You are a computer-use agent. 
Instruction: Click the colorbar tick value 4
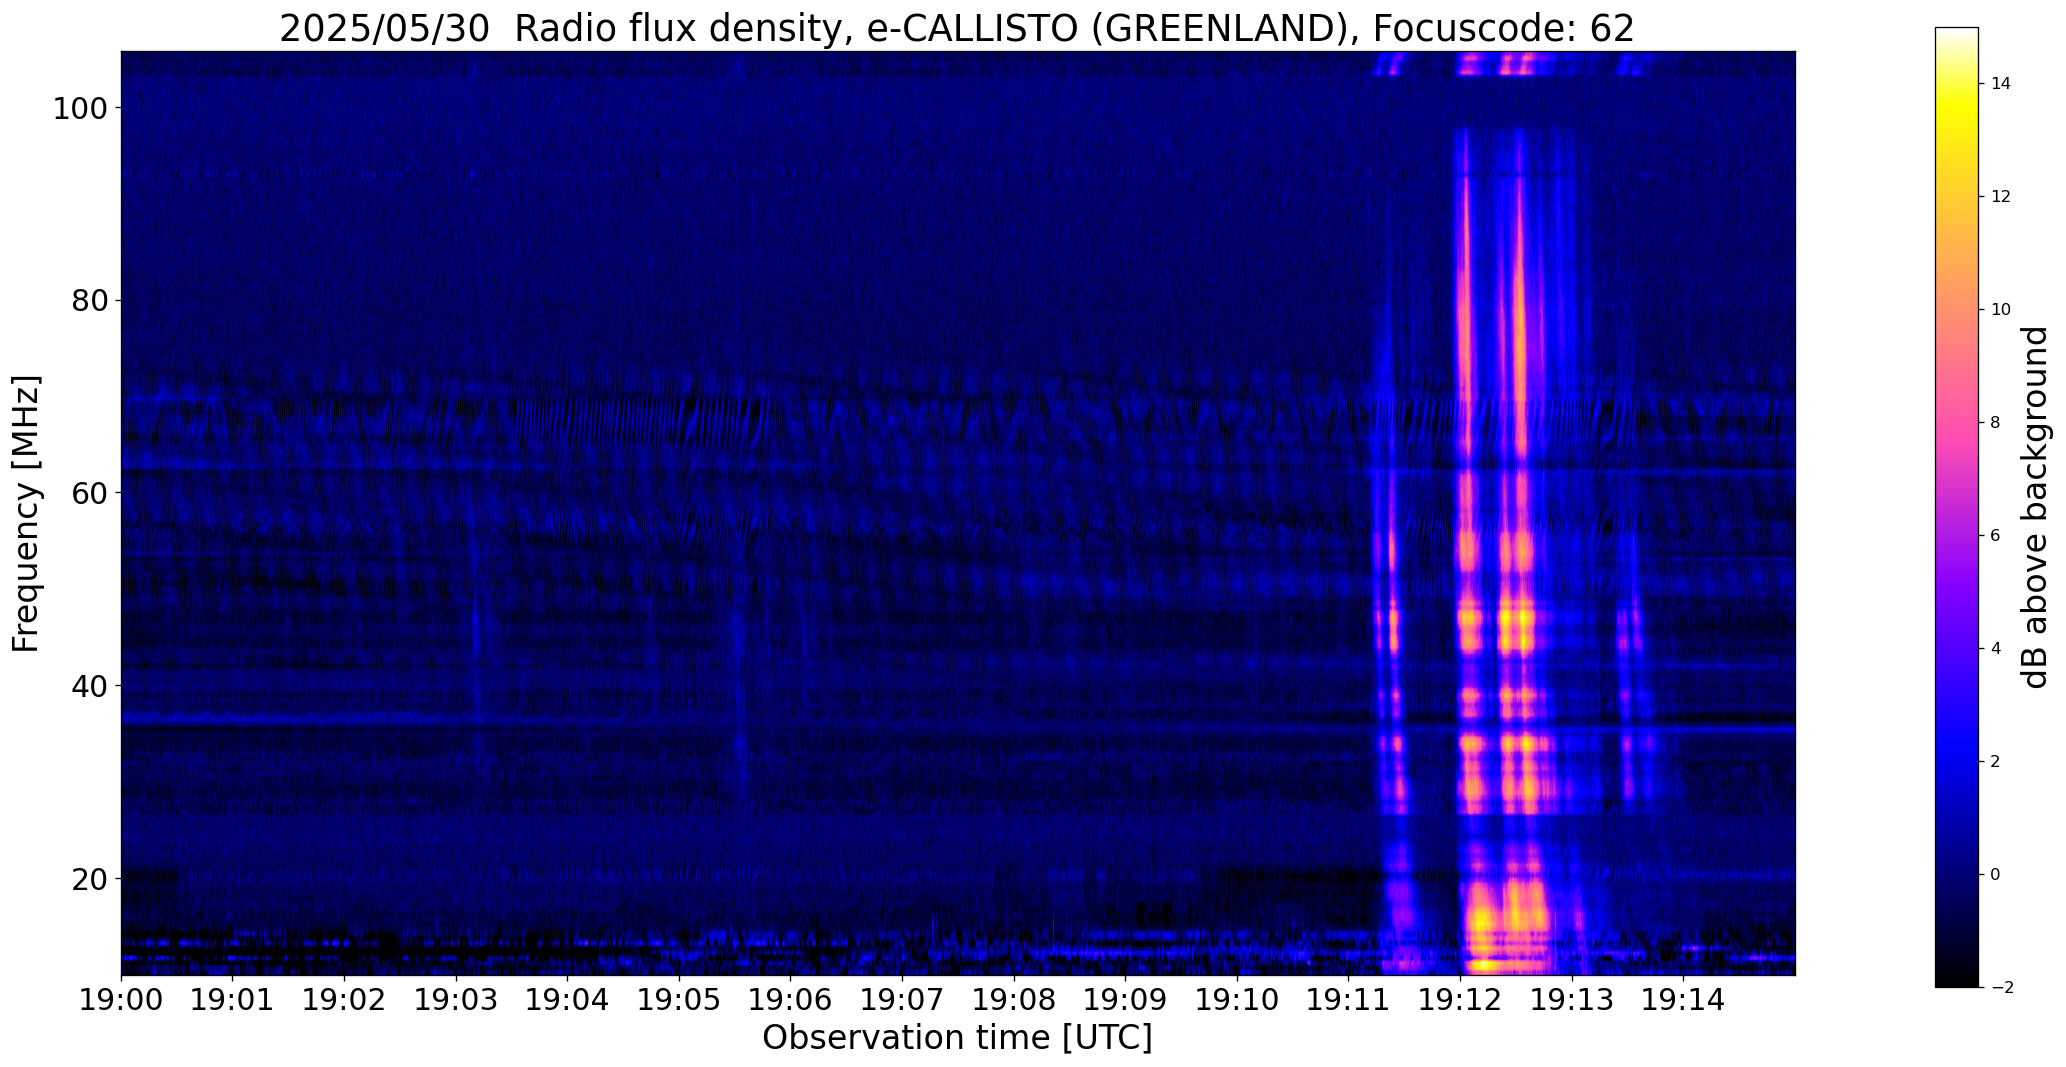pos(1995,649)
